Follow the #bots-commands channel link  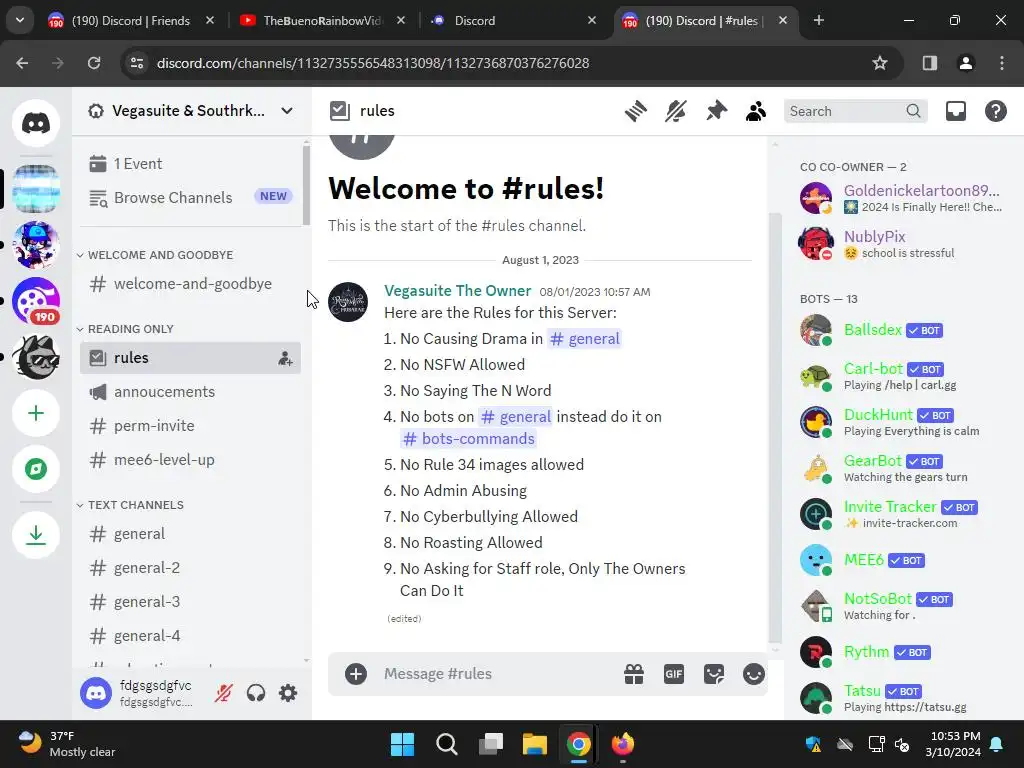point(468,439)
